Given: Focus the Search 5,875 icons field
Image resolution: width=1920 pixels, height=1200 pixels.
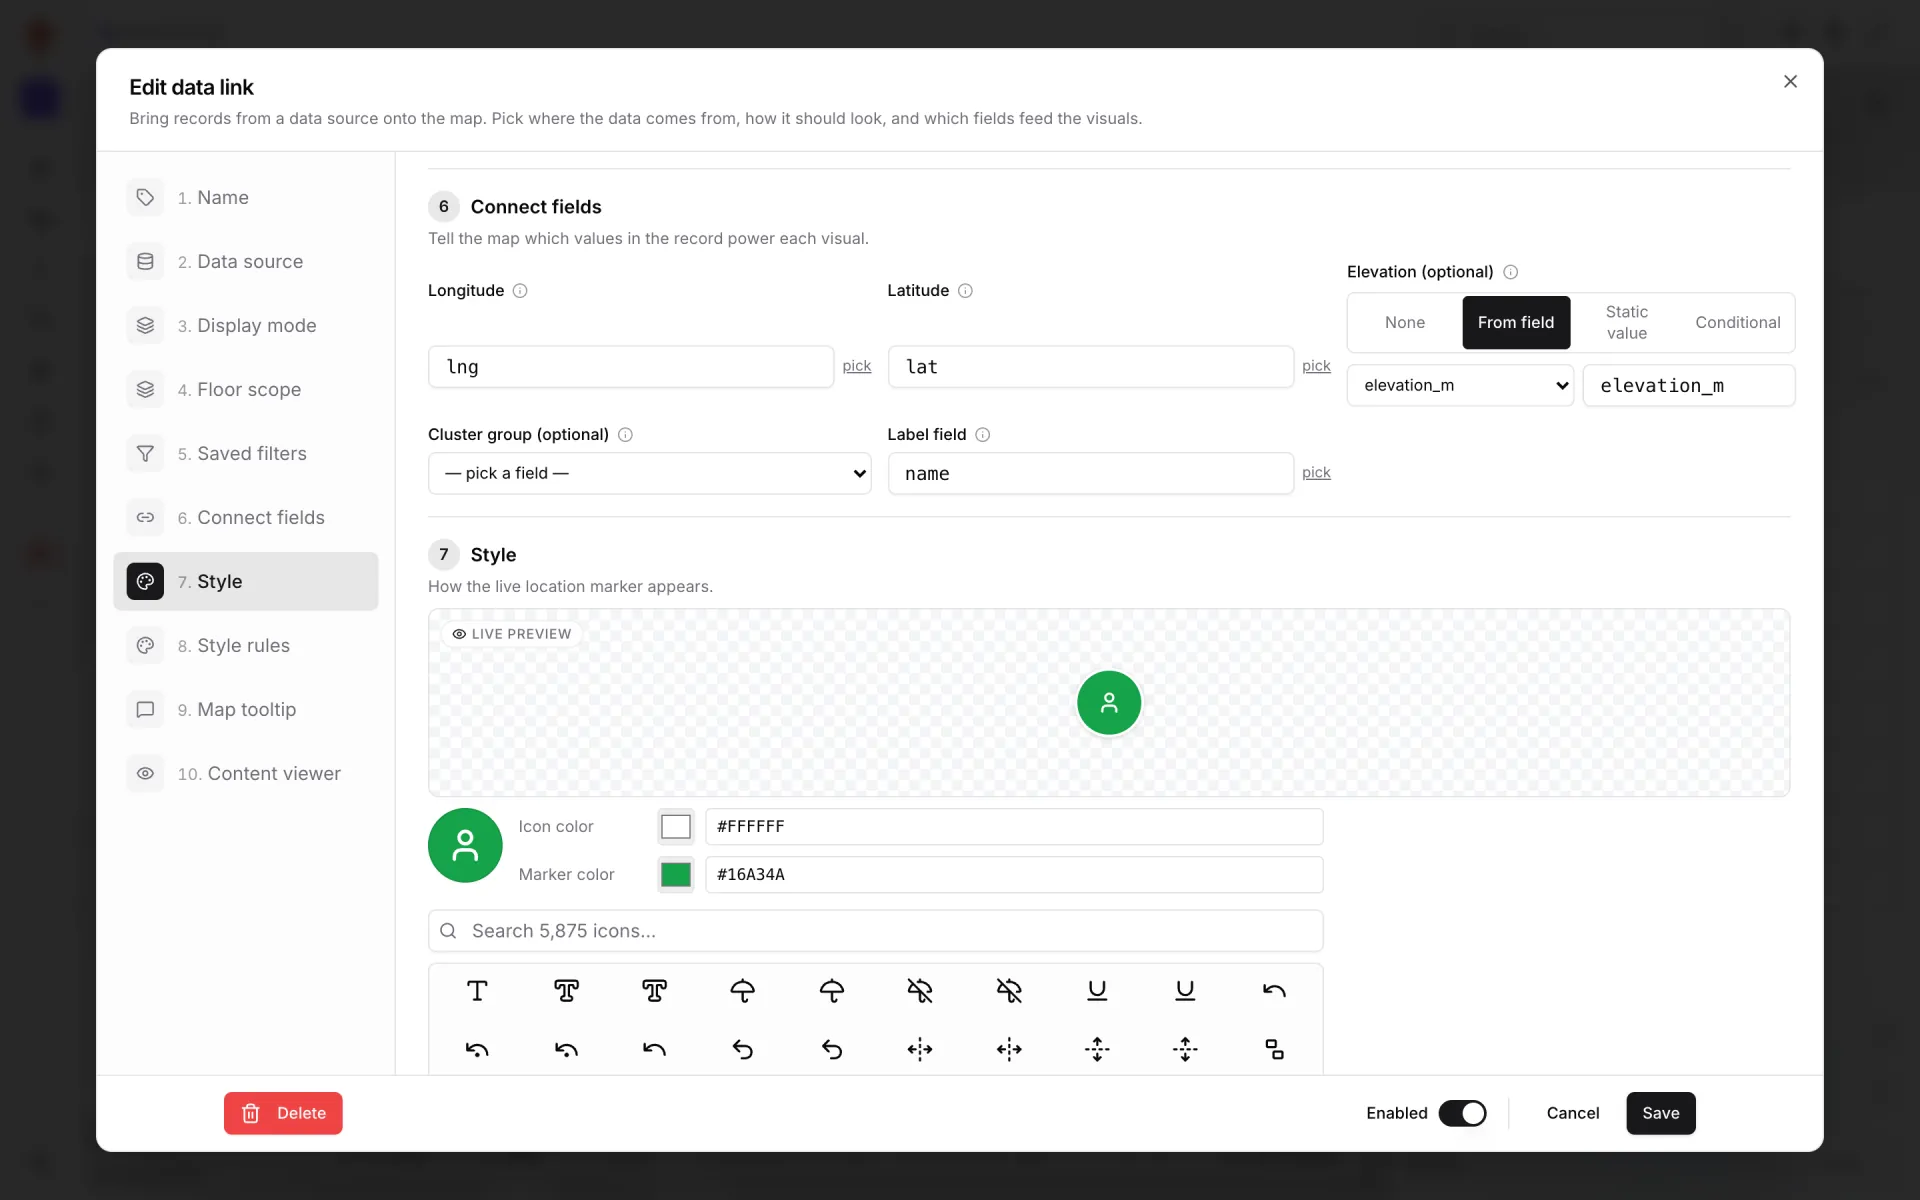Looking at the screenshot, I should tap(876, 931).
